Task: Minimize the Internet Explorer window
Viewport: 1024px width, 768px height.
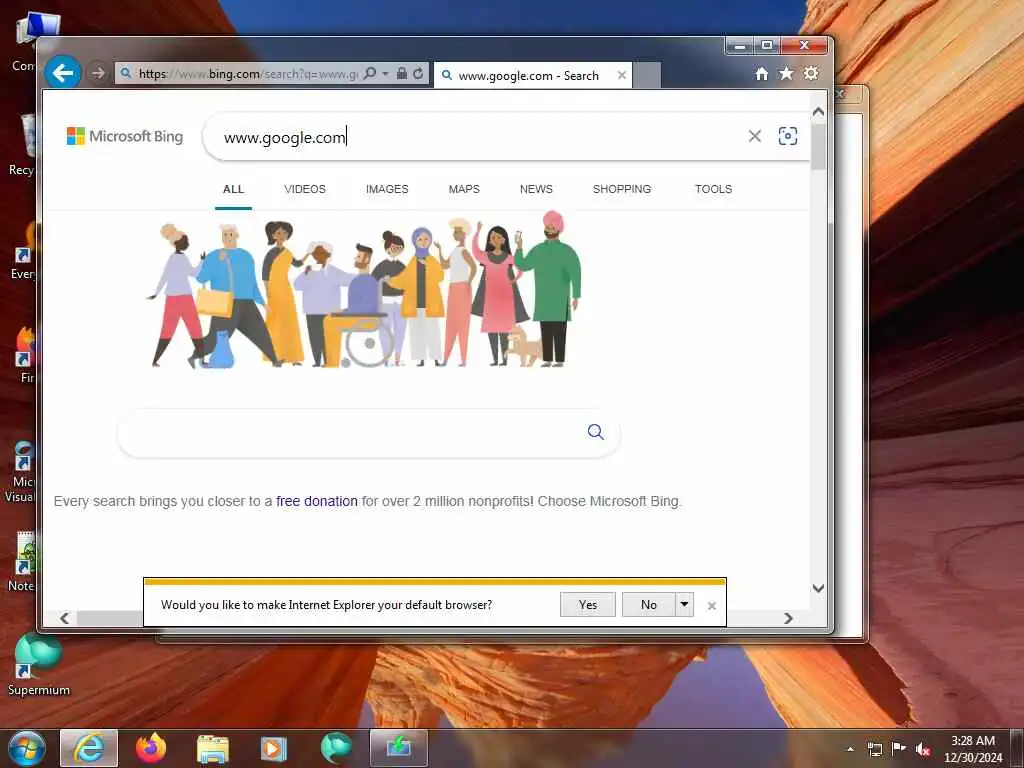Action: point(739,46)
